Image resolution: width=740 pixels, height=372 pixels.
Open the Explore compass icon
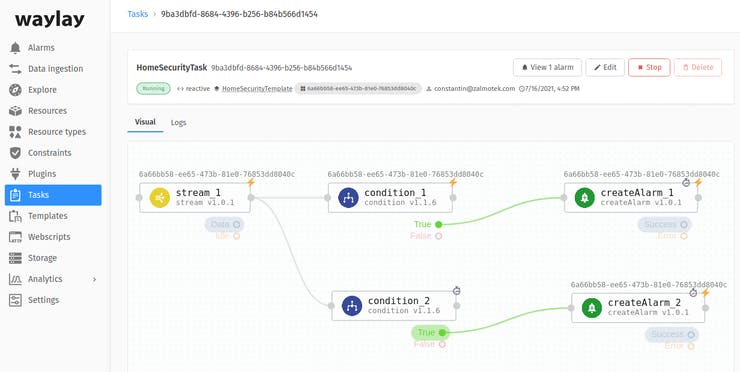[x=15, y=90]
